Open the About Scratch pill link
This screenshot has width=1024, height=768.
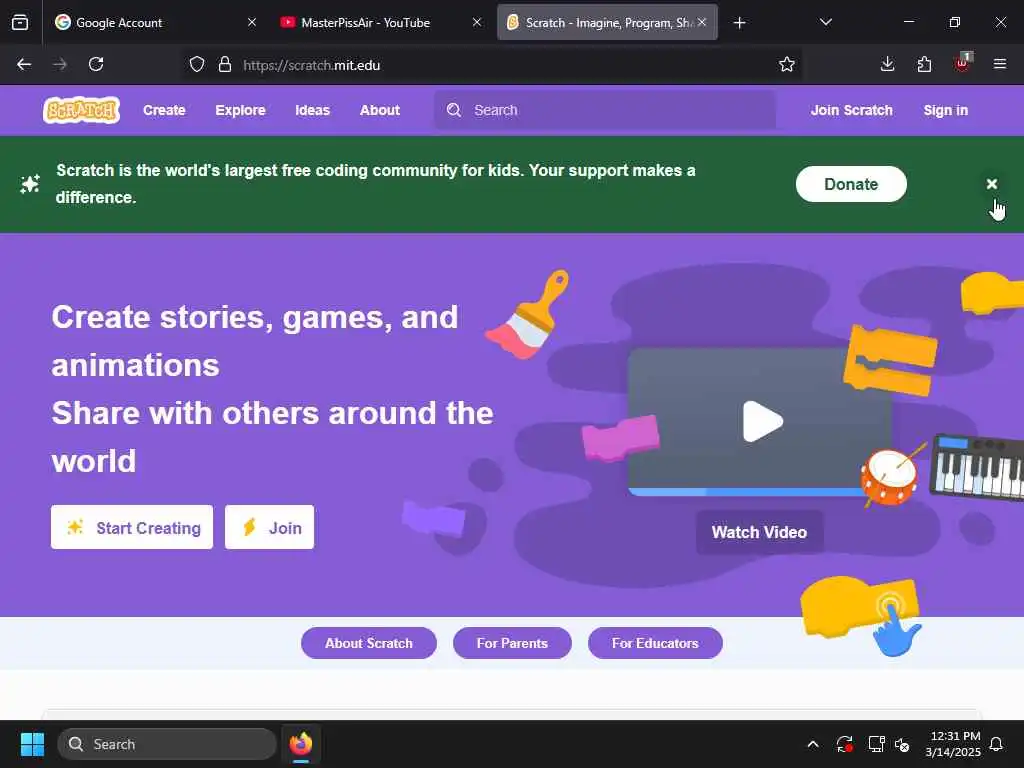pyautogui.click(x=369, y=643)
